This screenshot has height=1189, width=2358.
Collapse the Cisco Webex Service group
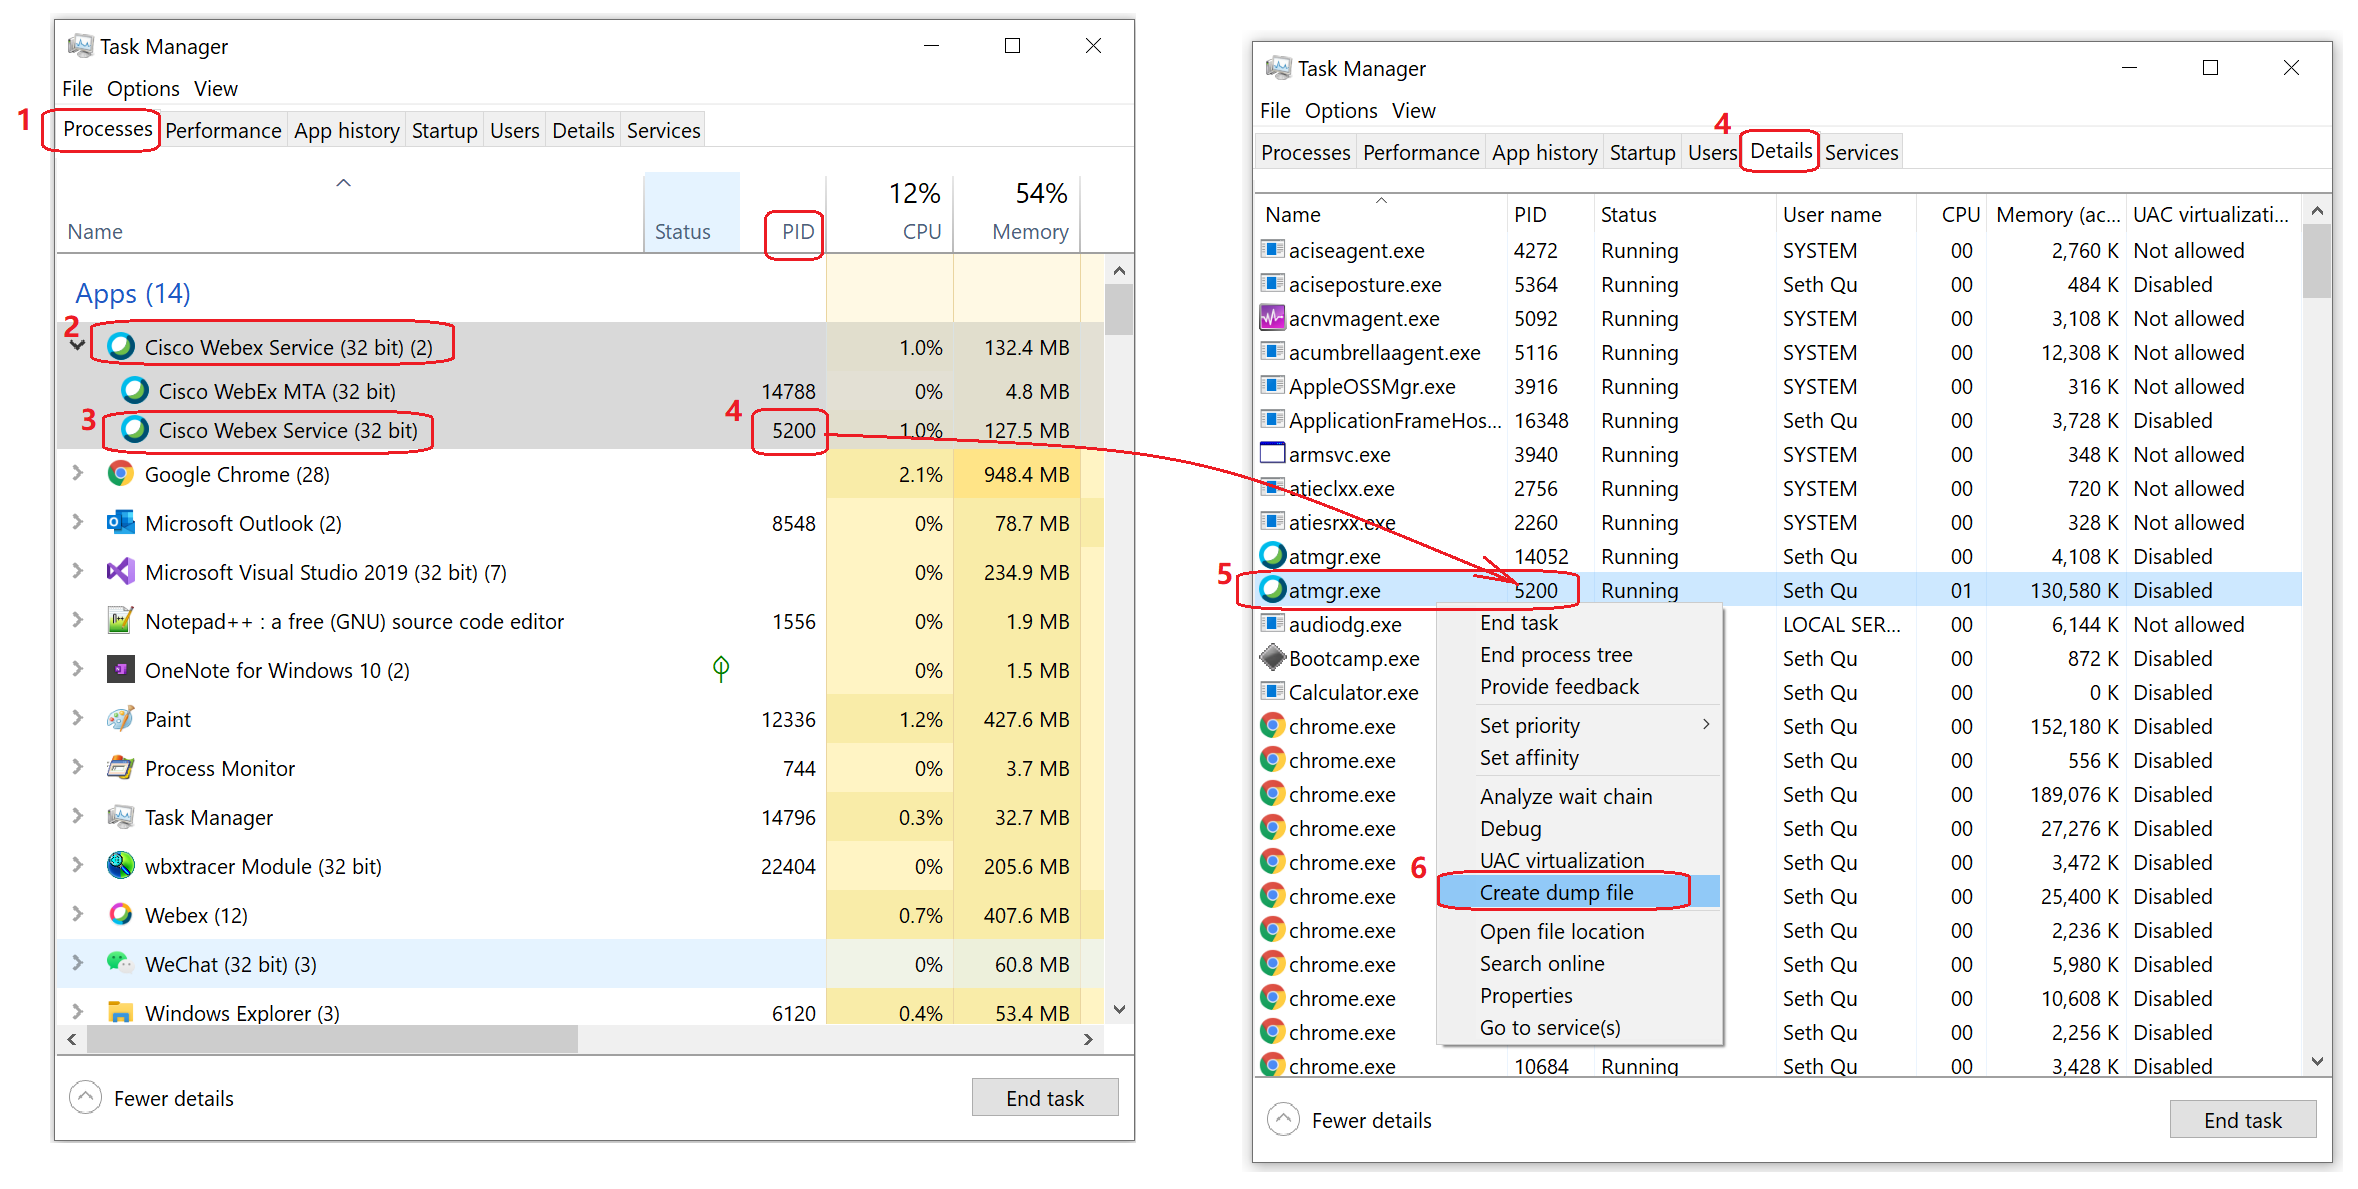pyautogui.click(x=77, y=346)
